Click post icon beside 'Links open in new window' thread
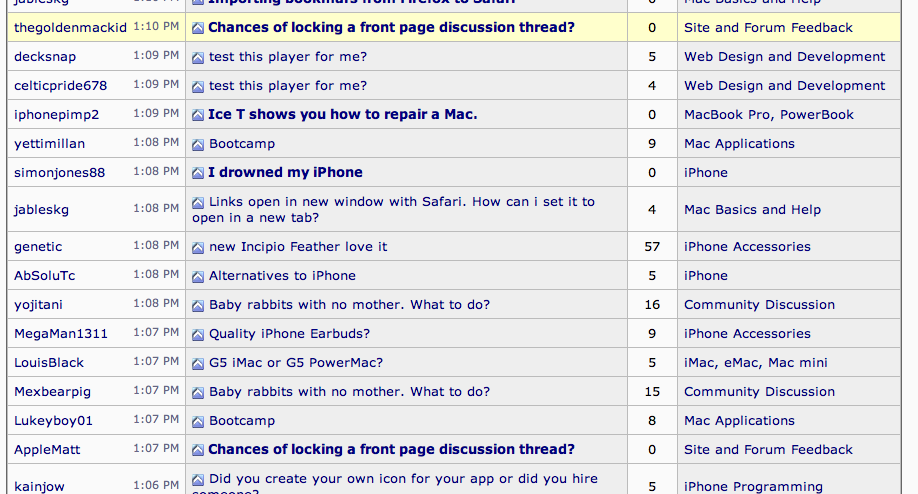Screen dimensions: 918x494 click(x=198, y=203)
